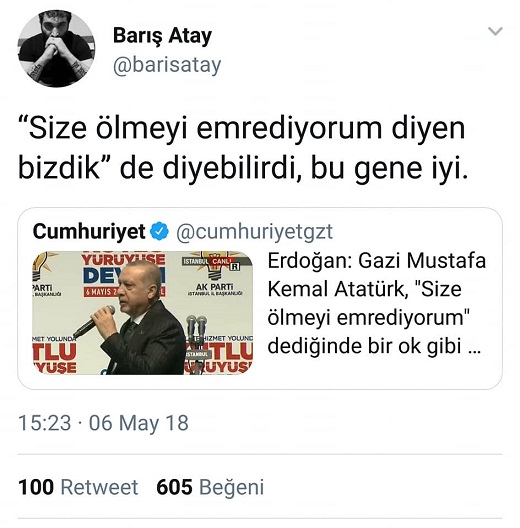Open the Erdoğan speech thumbnail image
Viewport: 520px width, 528px height.
tap(142, 313)
